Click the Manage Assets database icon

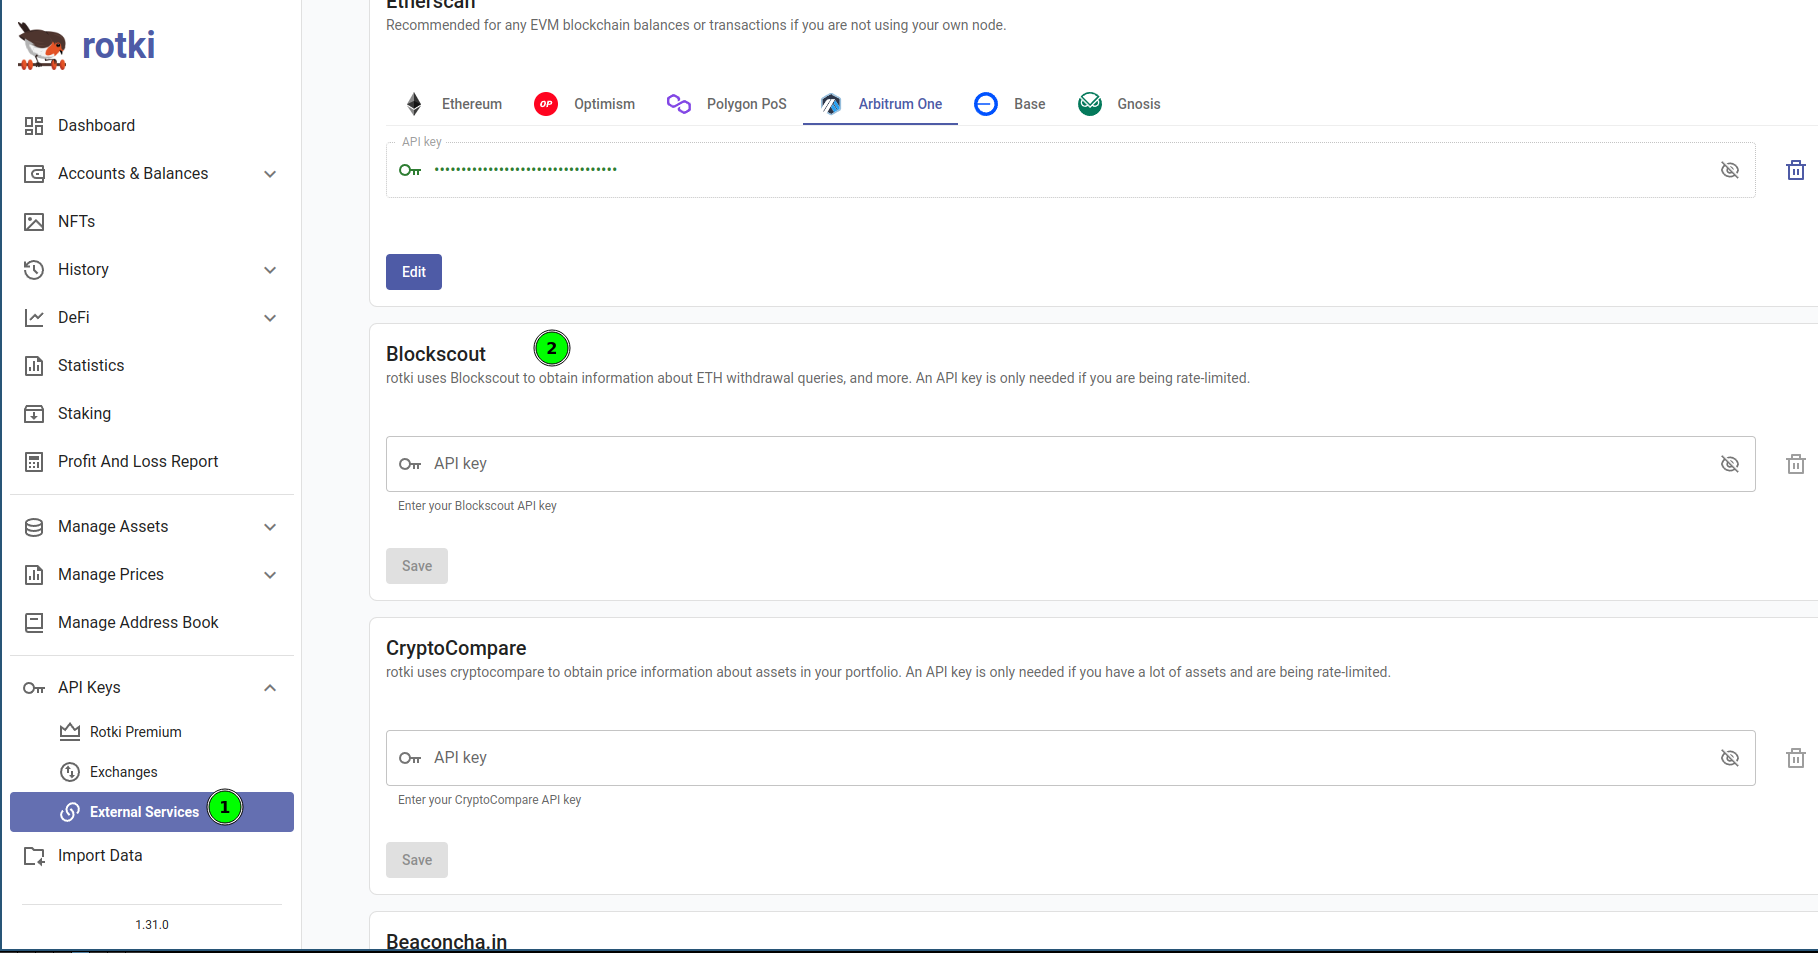tap(34, 527)
